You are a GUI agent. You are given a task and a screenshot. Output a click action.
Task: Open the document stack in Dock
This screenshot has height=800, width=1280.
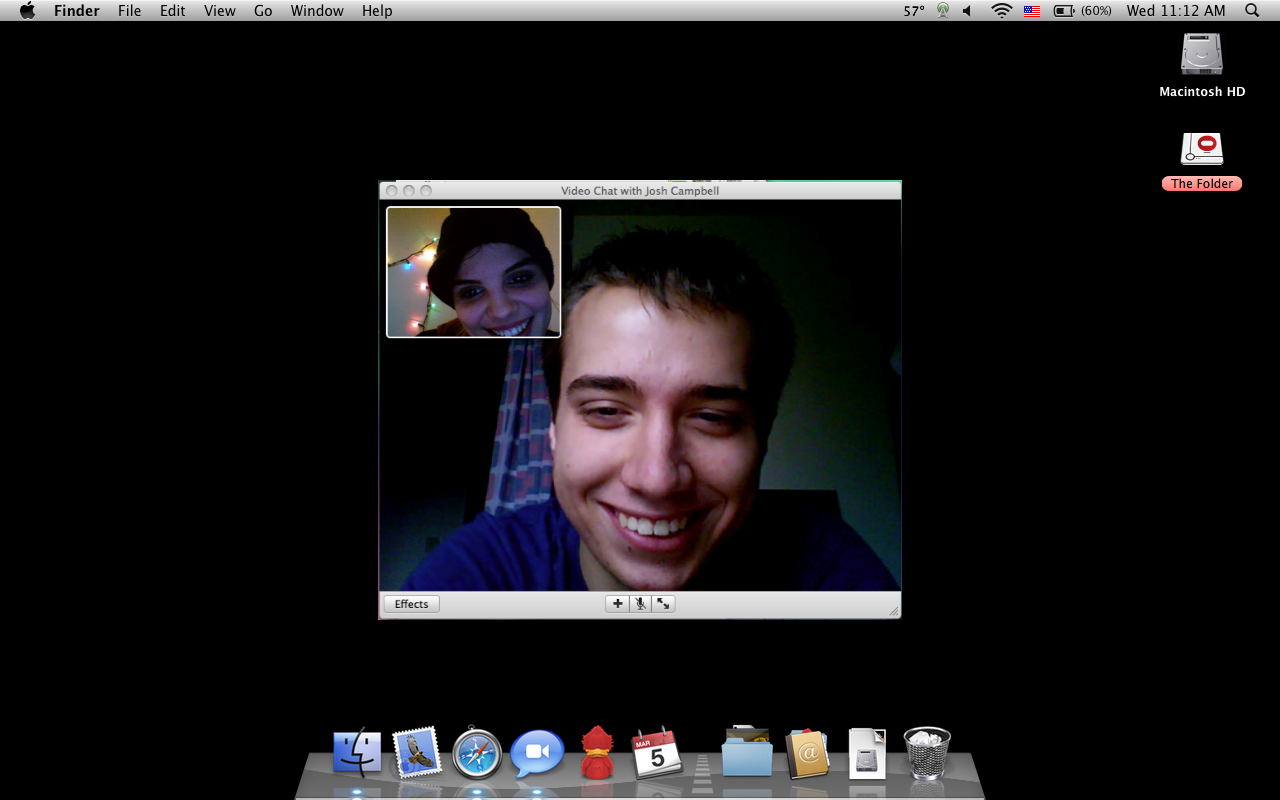click(x=867, y=753)
